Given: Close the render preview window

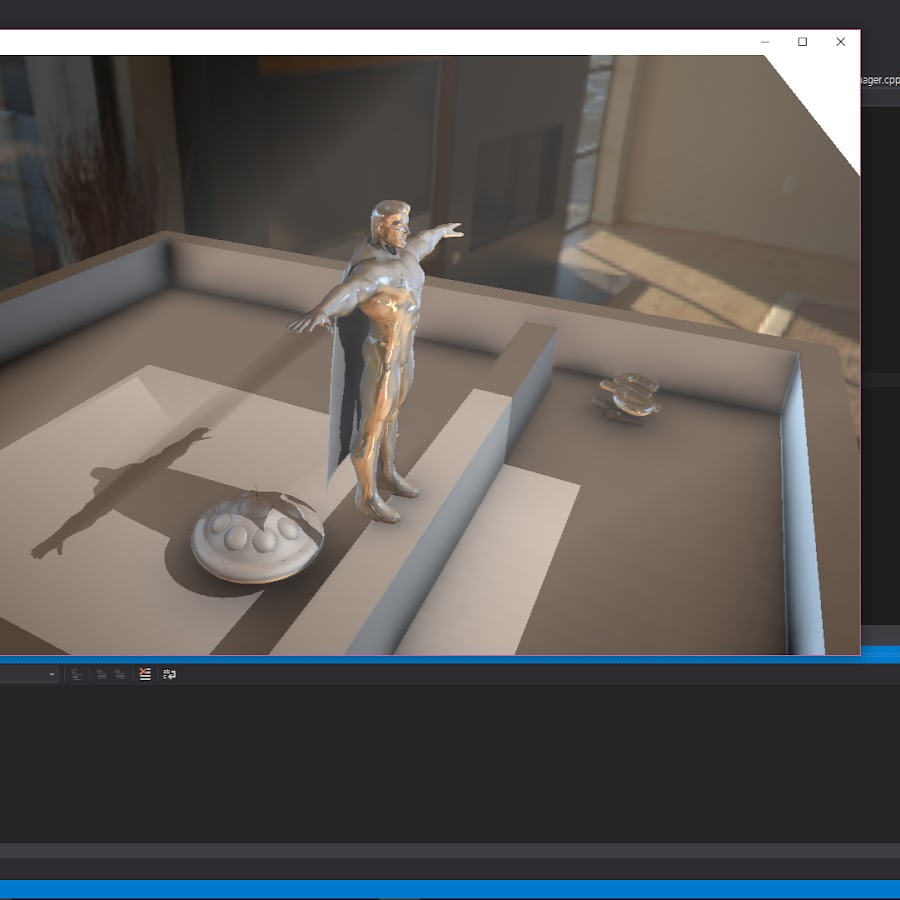Looking at the screenshot, I should [840, 42].
